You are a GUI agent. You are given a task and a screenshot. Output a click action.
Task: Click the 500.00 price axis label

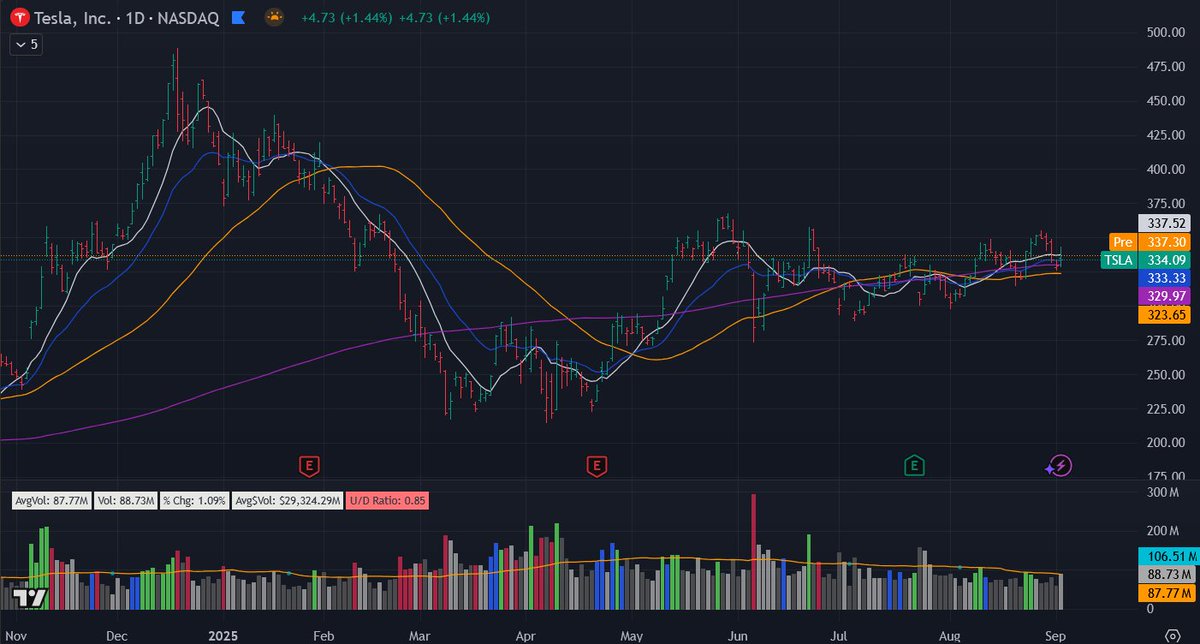point(1165,32)
